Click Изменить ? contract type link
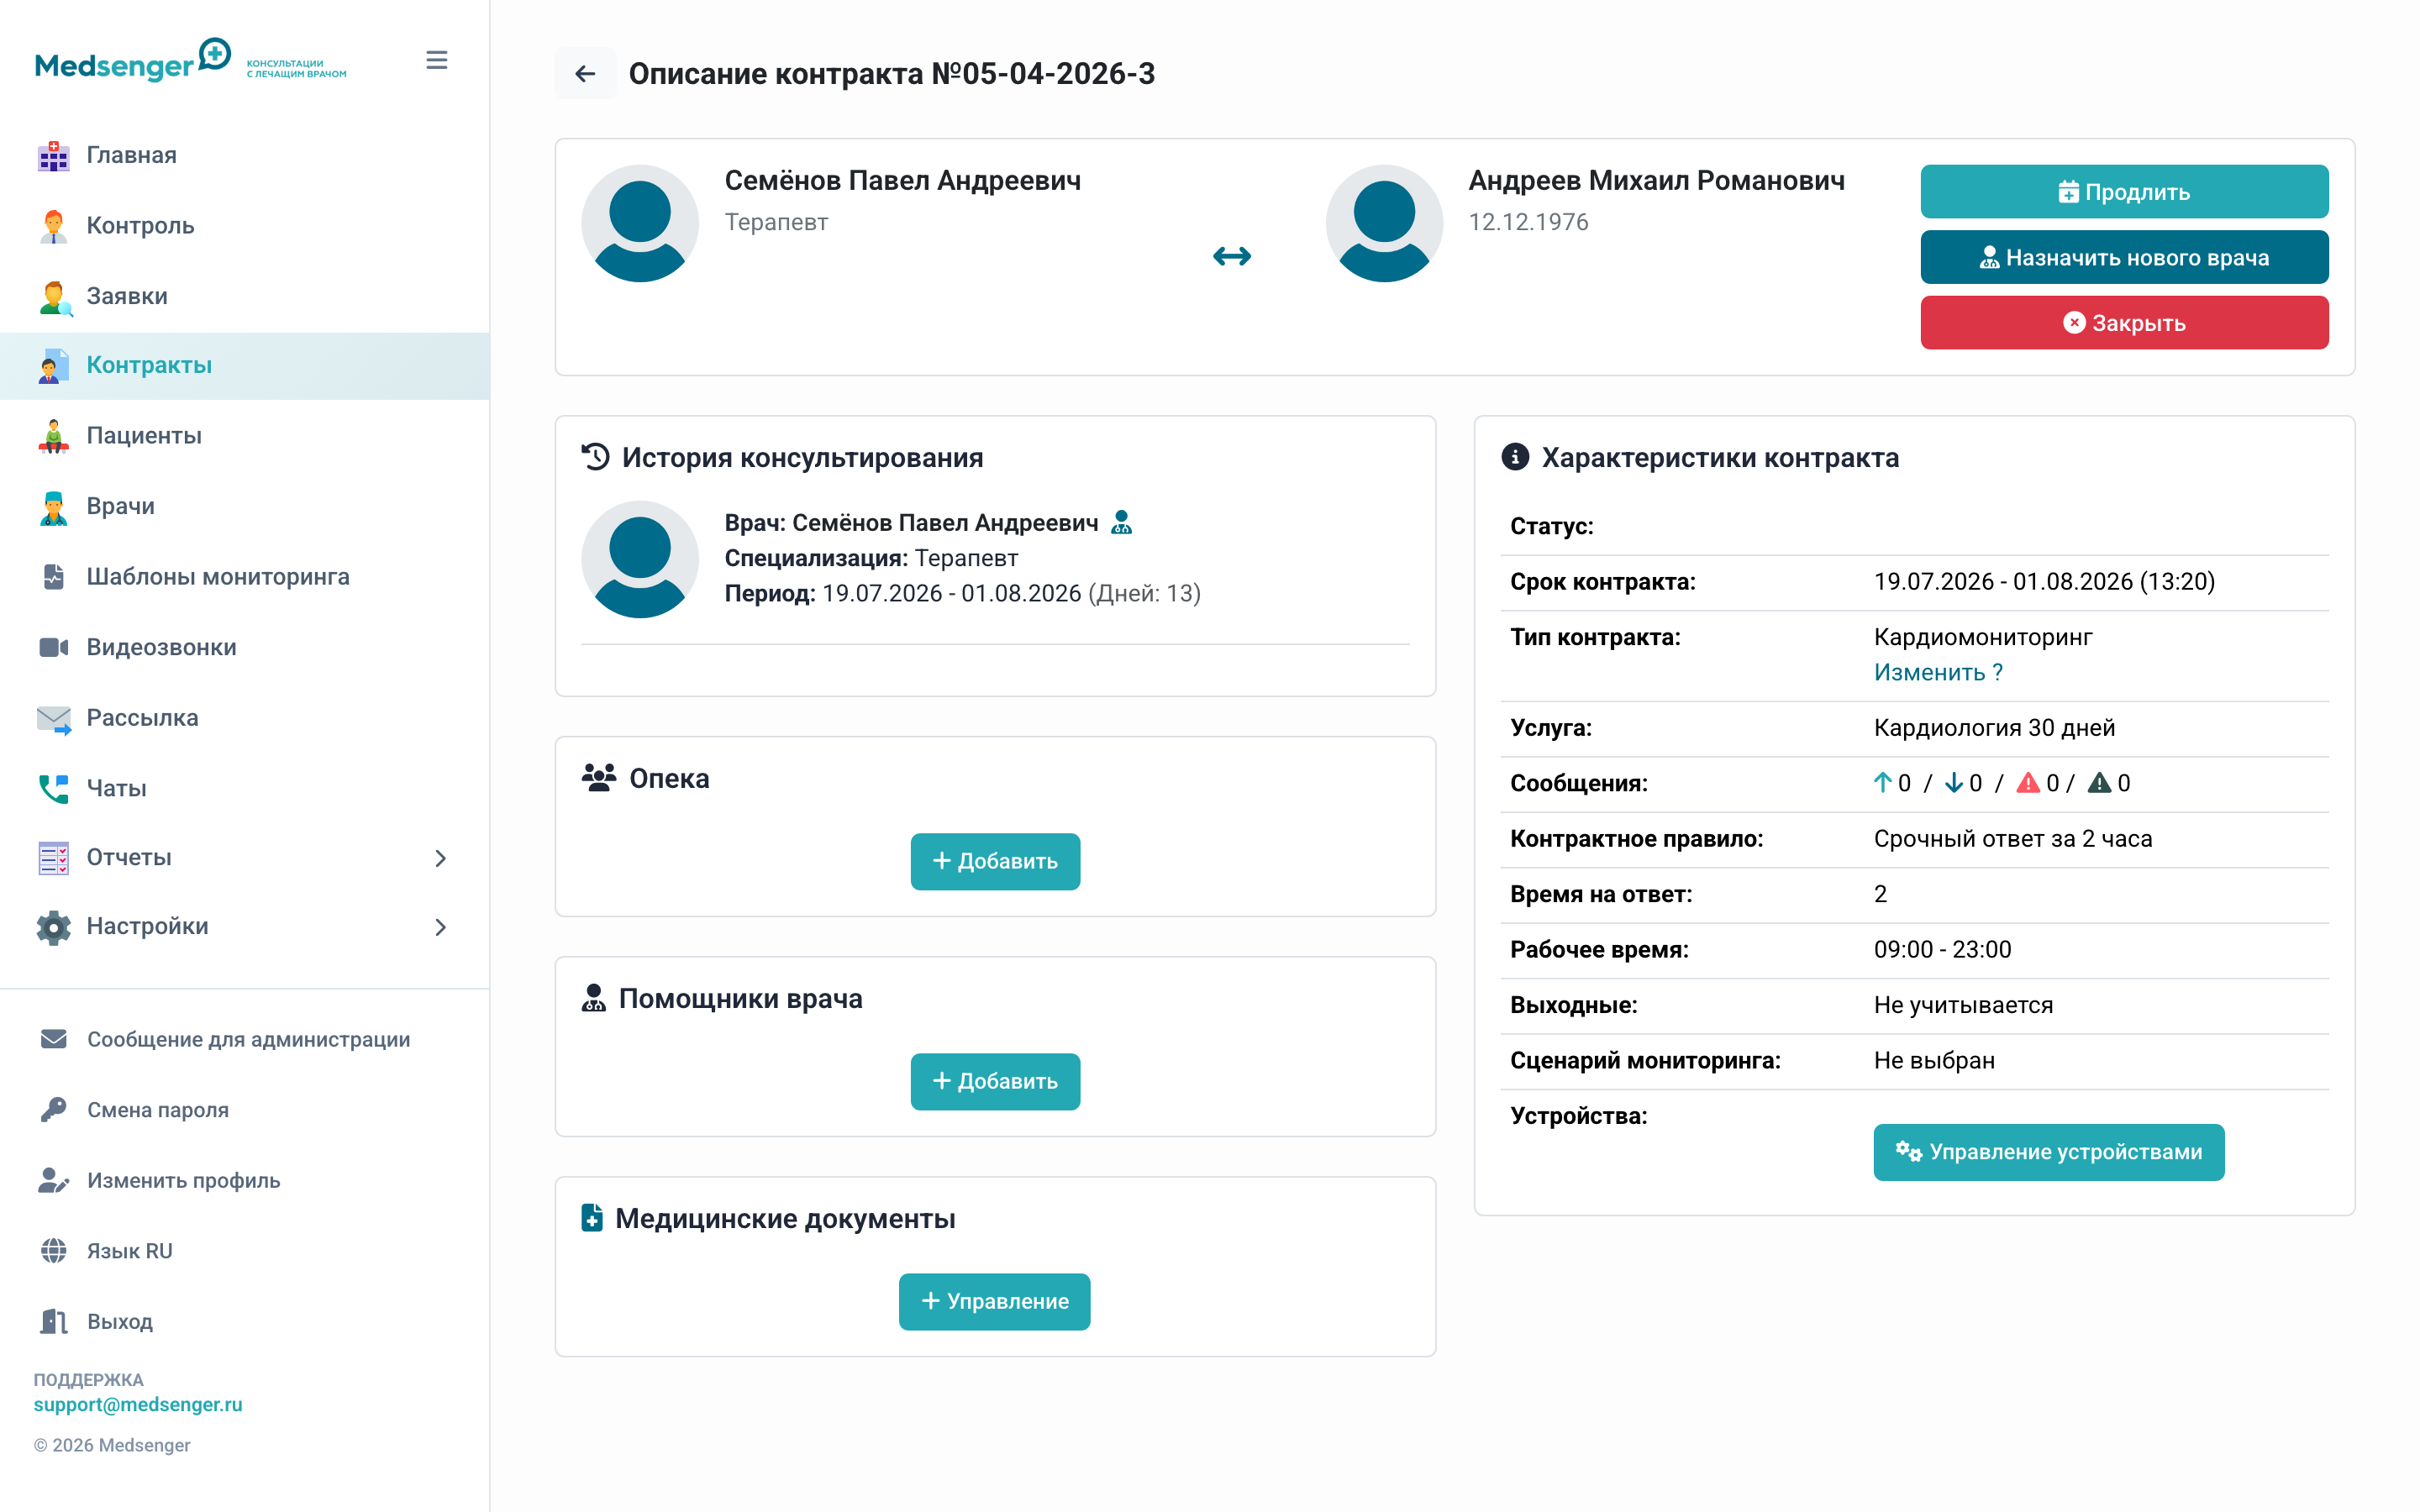 point(1938,672)
